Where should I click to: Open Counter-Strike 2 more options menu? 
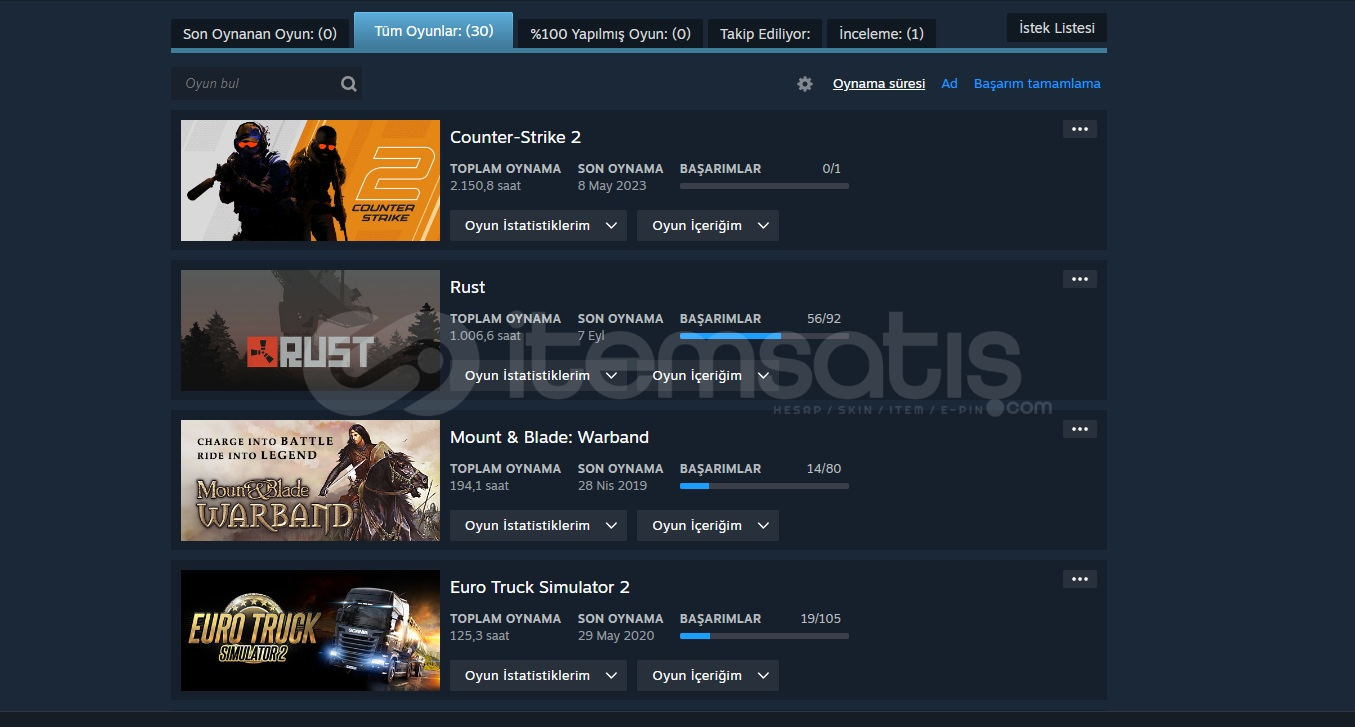point(1080,129)
